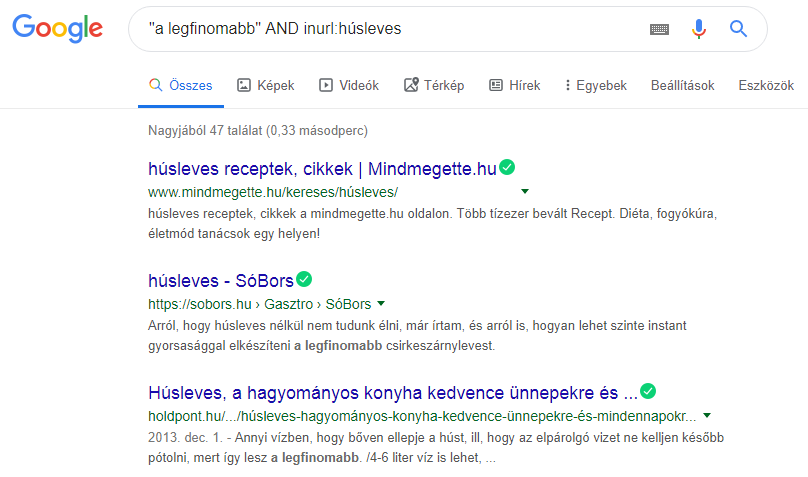Screen dimensions: 808x477
Task: Open the on-screen keyboard icon
Action: (x=659, y=29)
